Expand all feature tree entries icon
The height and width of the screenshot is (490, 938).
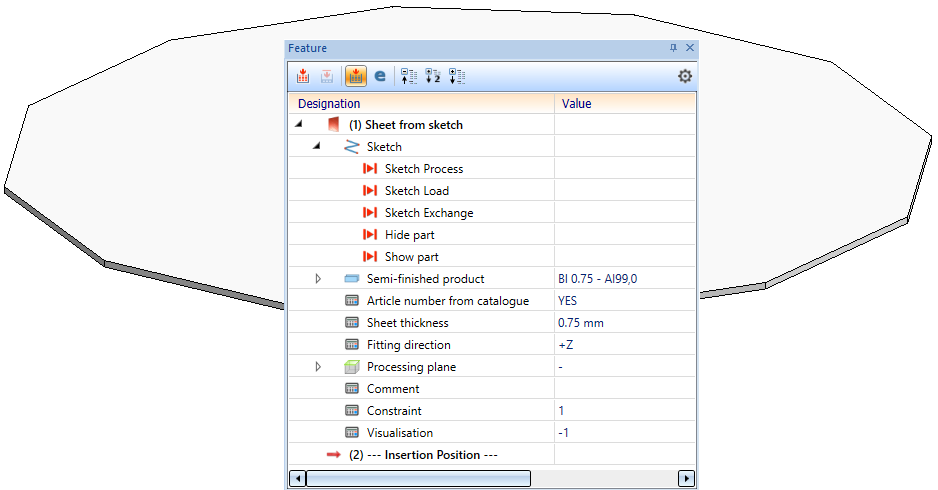tap(457, 76)
